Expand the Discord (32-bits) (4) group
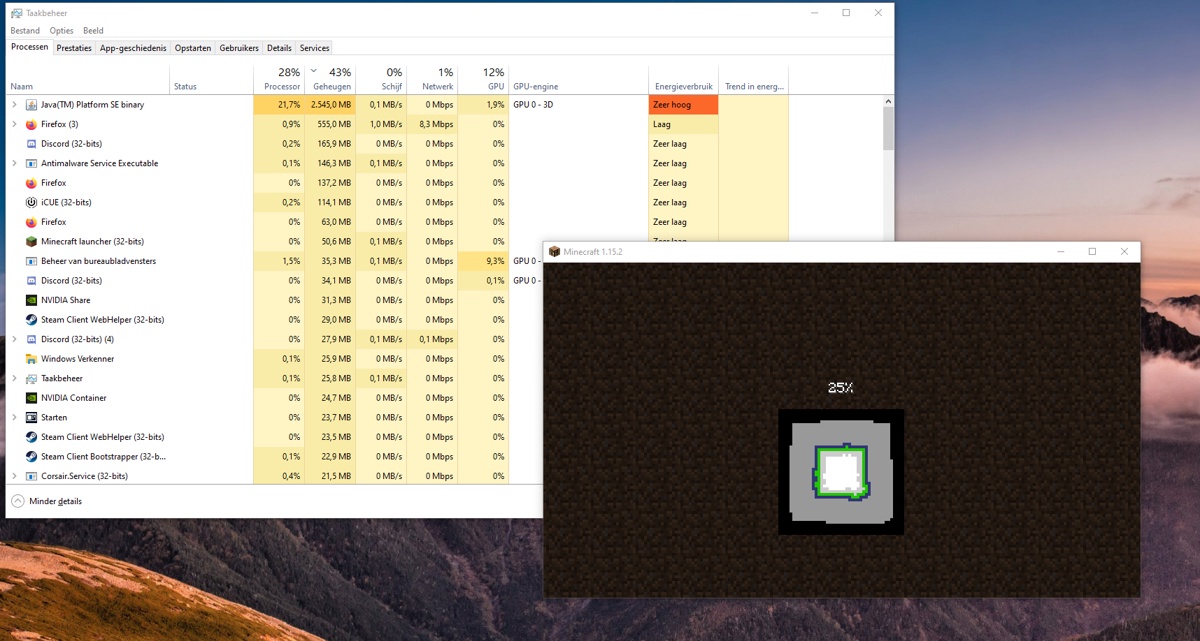Screen dimensions: 1200x641 (x=14, y=339)
